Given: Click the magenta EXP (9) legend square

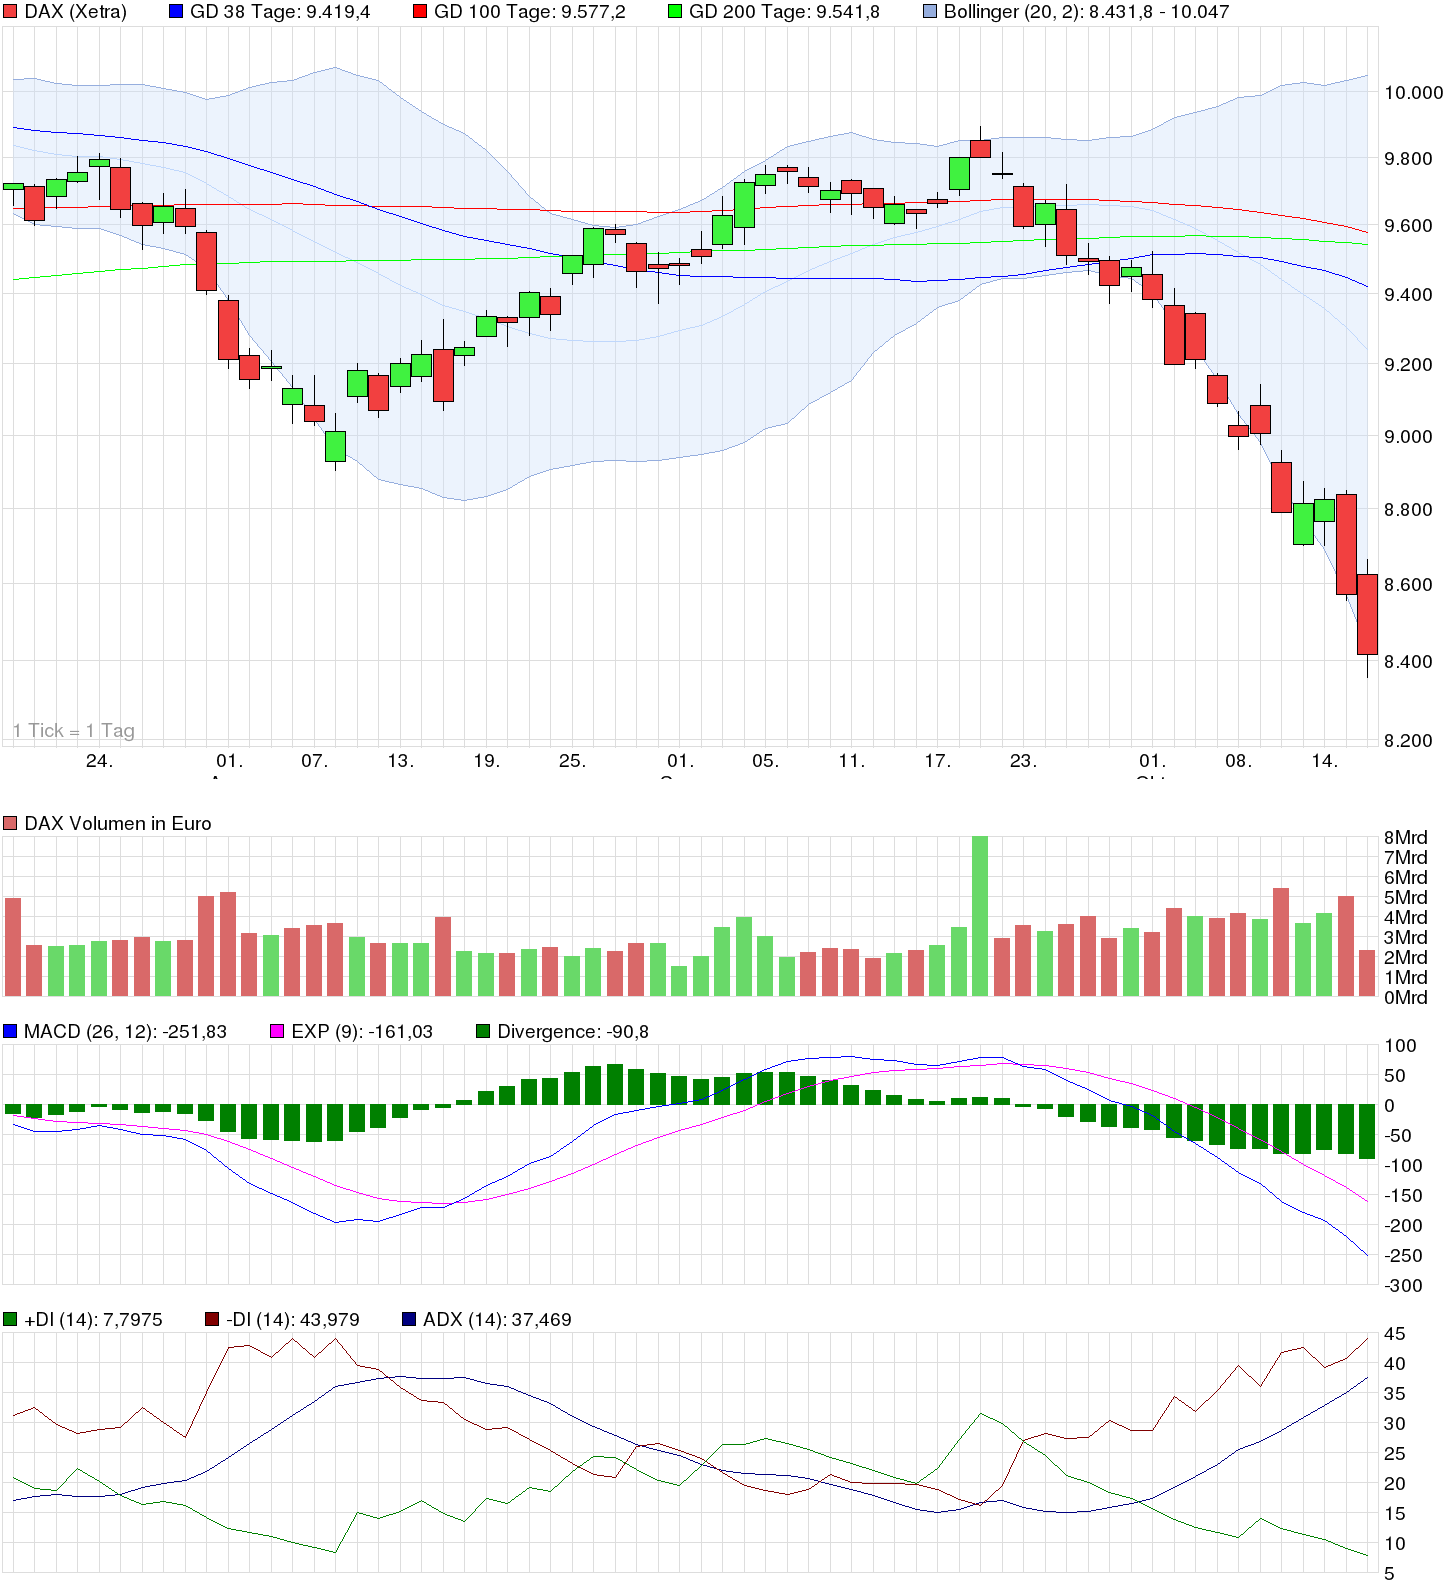Looking at the screenshot, I should 278,1032.
